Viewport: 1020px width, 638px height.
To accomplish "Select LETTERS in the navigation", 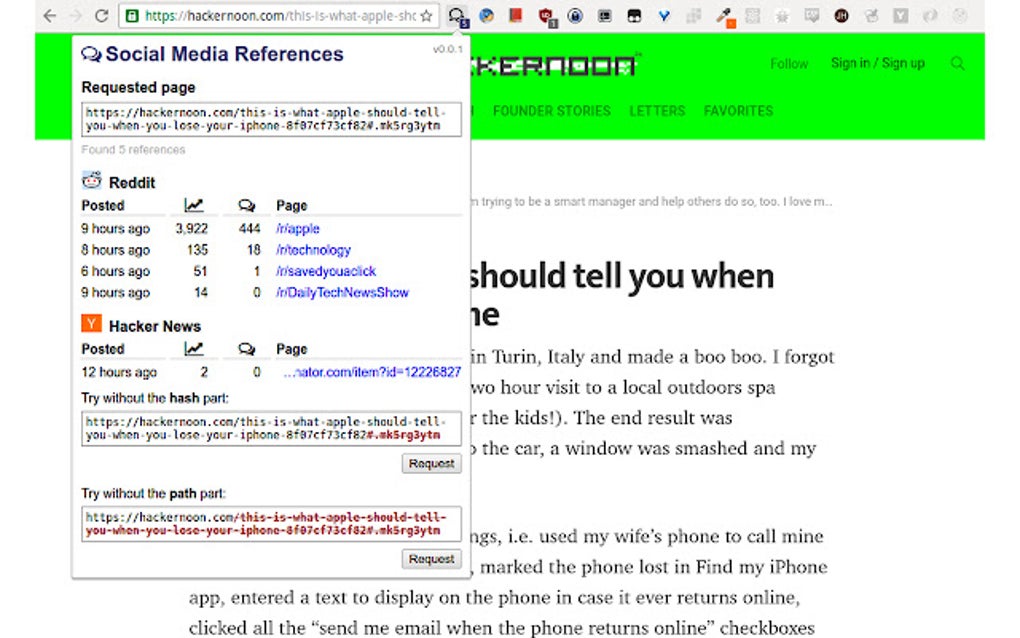I will [x=657, y=111].
